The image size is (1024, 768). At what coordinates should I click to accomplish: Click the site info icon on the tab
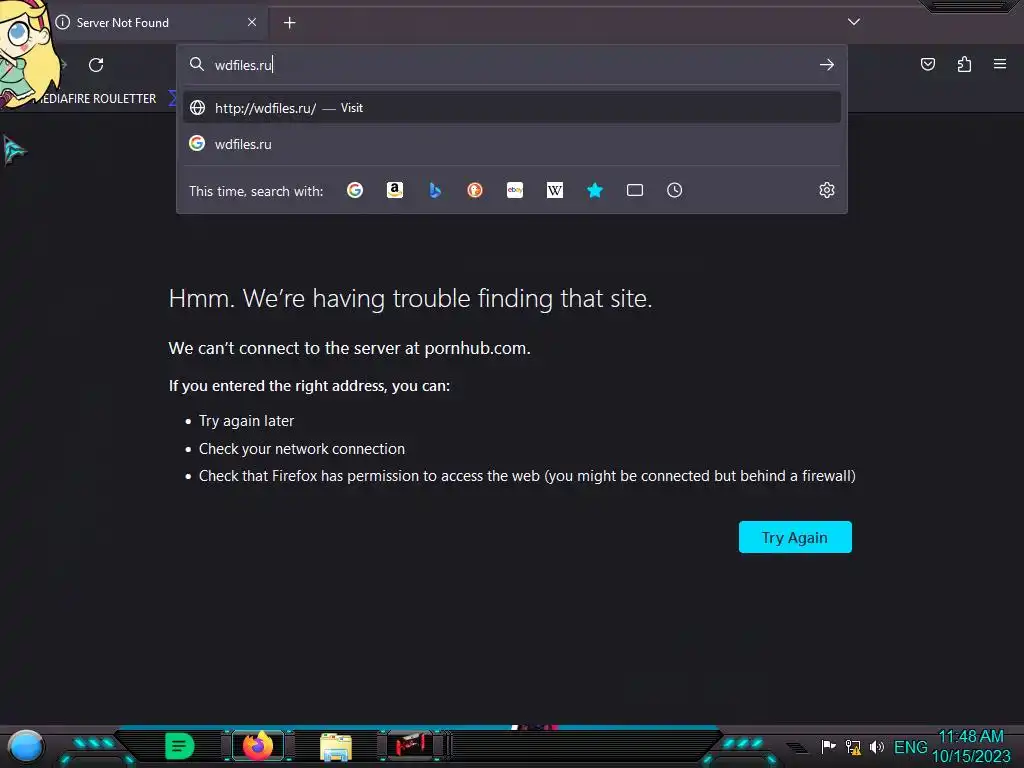[63, 22]
